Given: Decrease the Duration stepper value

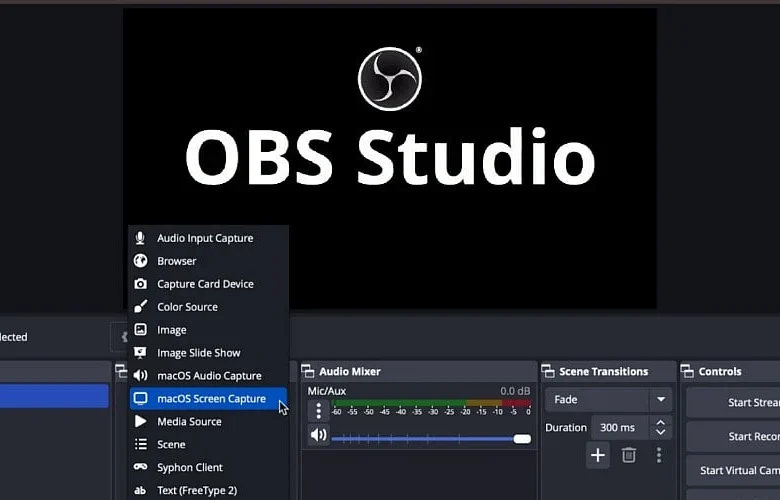Looking at the screenshot, I should click(x=661, y=432).
